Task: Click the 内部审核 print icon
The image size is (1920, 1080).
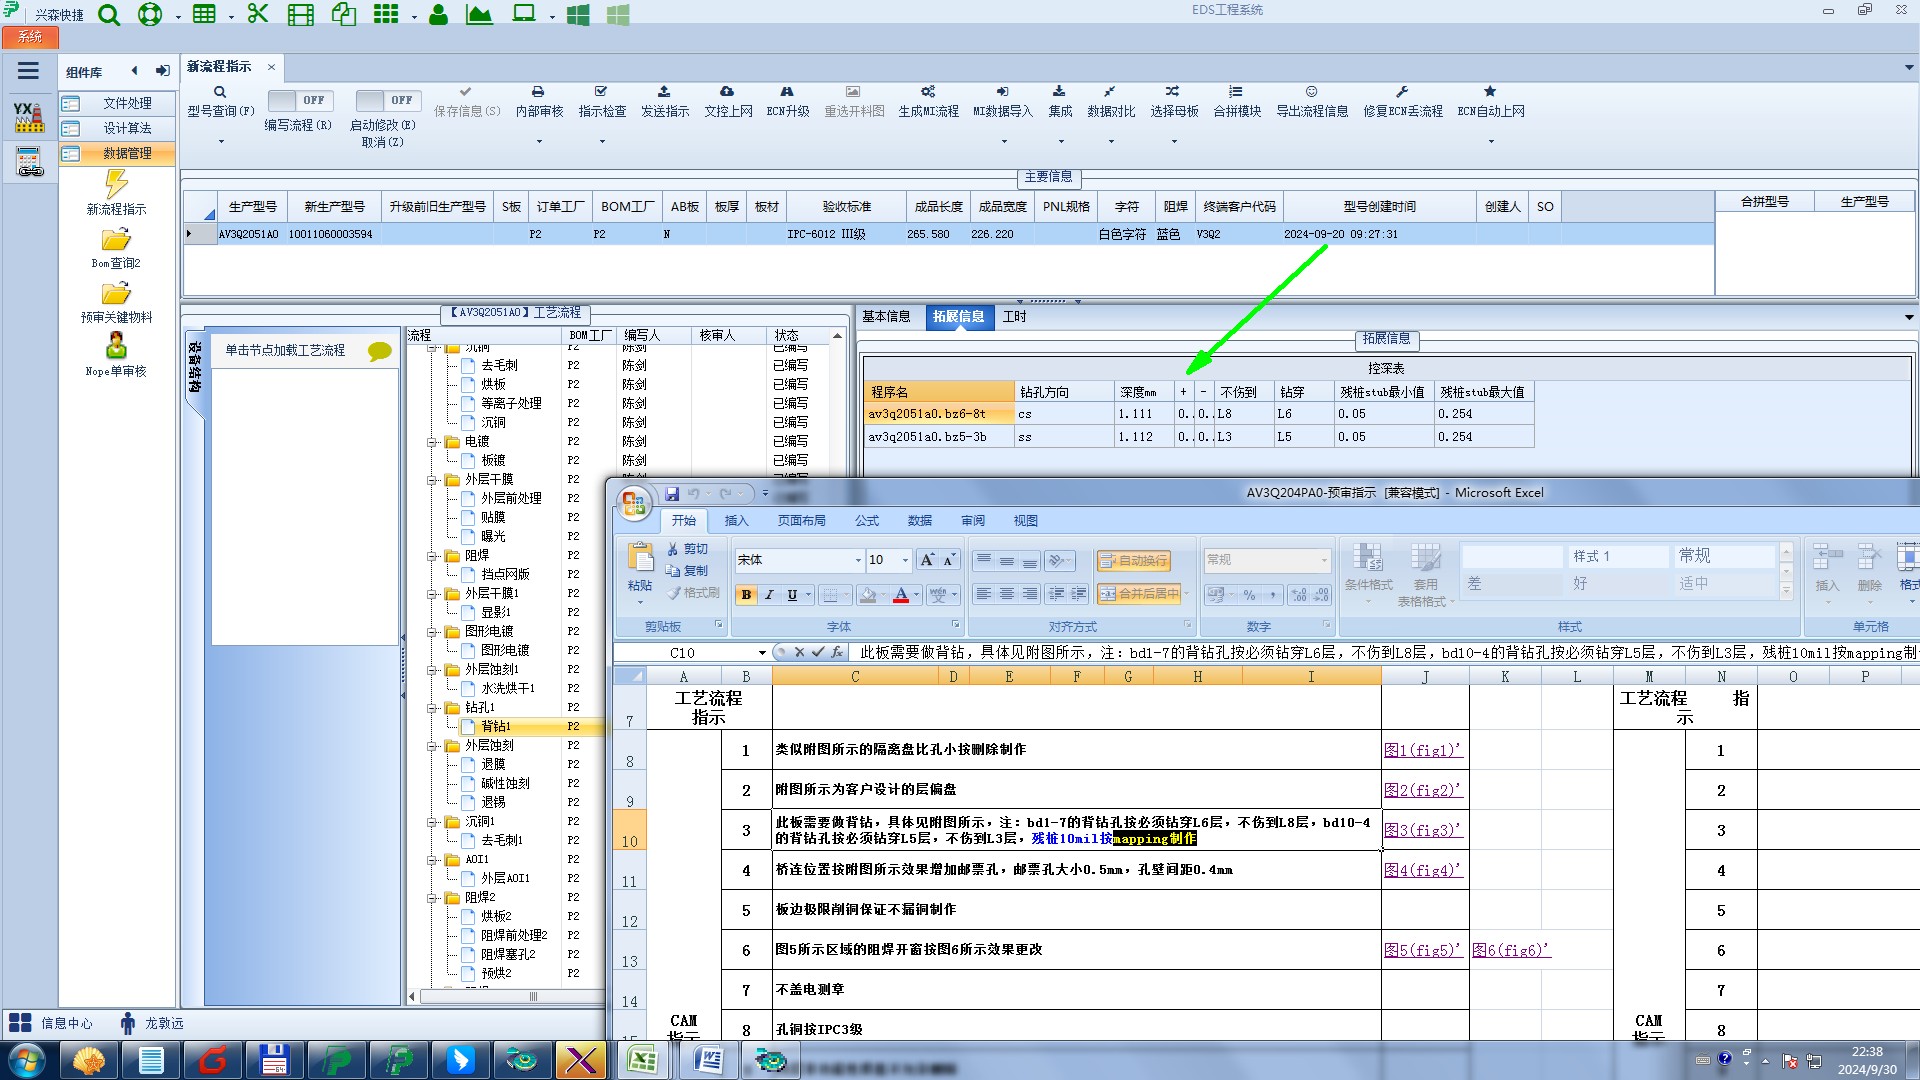Action: tap(538, 92)
